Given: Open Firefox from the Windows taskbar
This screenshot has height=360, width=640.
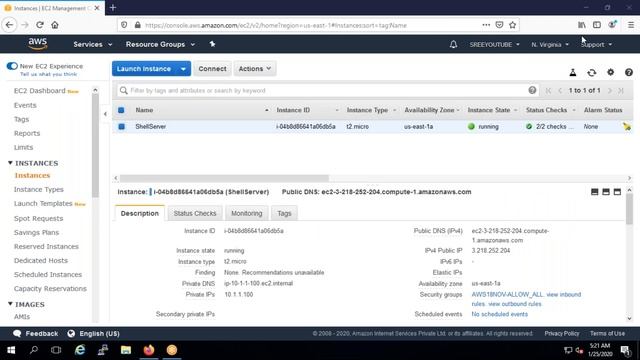Looking at the screenshot, I should click(149, 350).
